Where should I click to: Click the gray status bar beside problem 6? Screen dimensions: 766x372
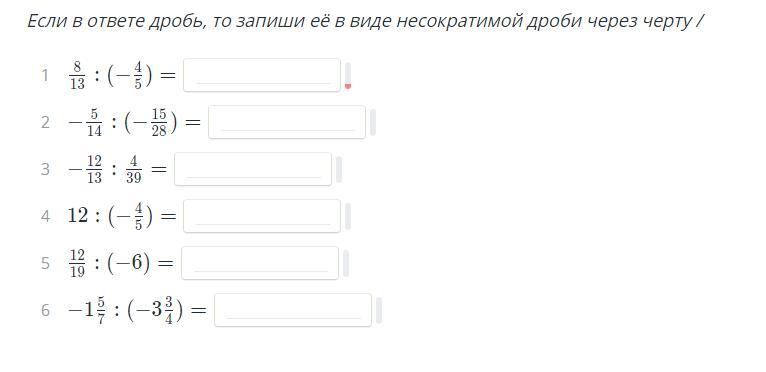(379, 309)
